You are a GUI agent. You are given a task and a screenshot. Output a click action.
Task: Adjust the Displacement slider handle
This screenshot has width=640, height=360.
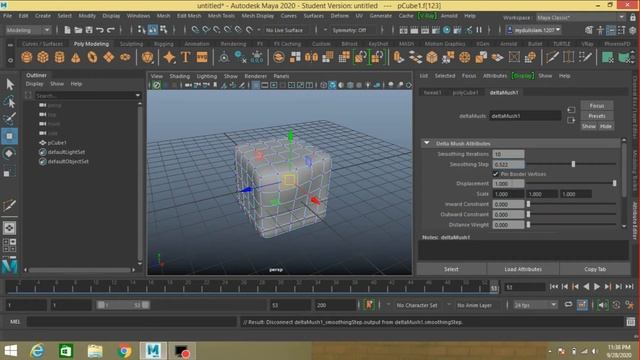click(x=614, y=184)
